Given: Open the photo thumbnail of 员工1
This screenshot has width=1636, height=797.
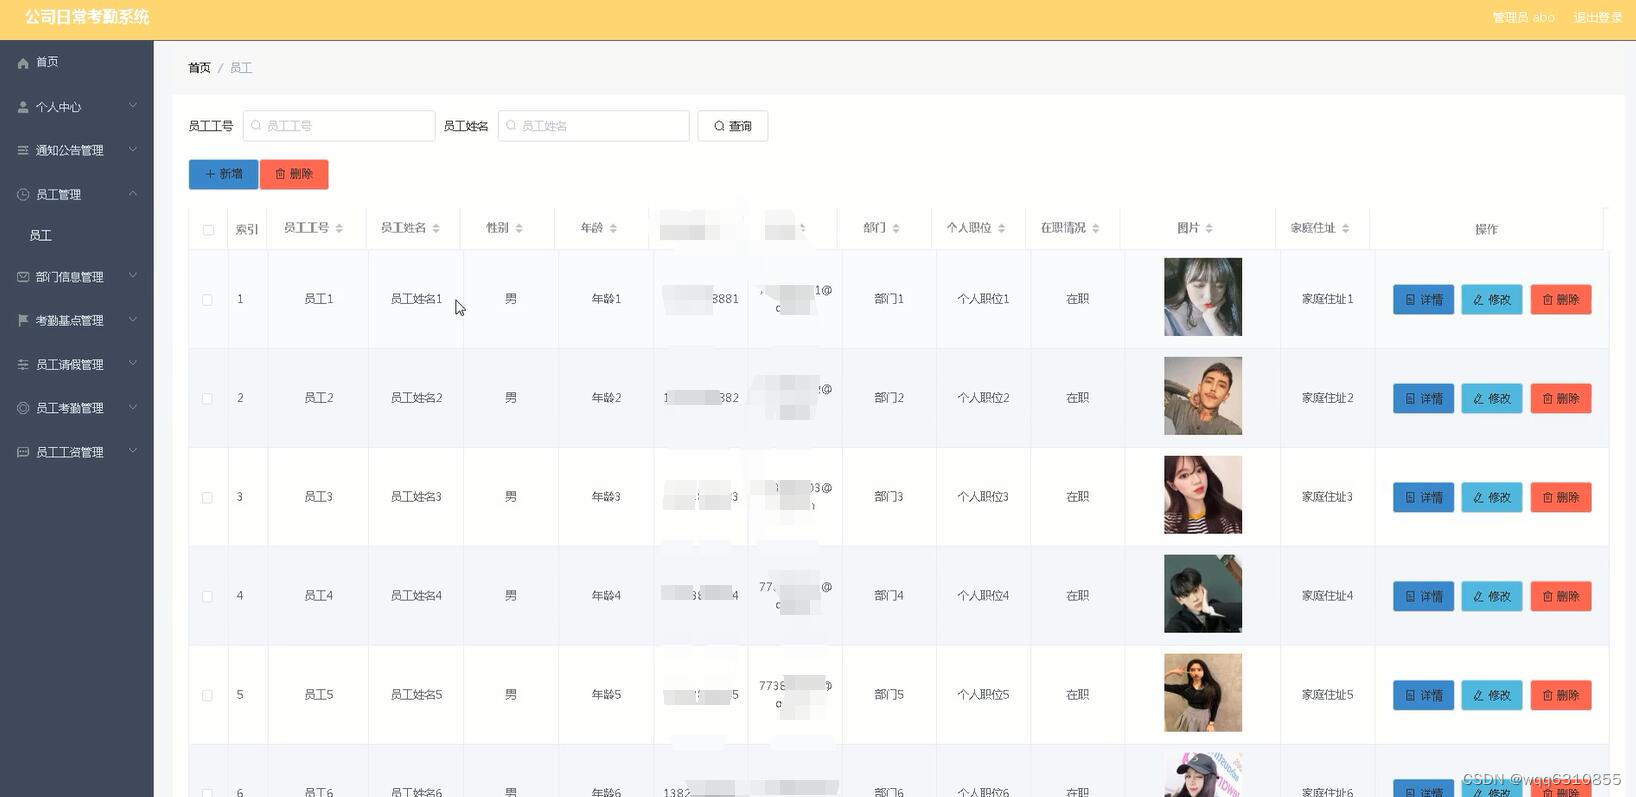Looking at the screenshot, I should coord(1203,297).
